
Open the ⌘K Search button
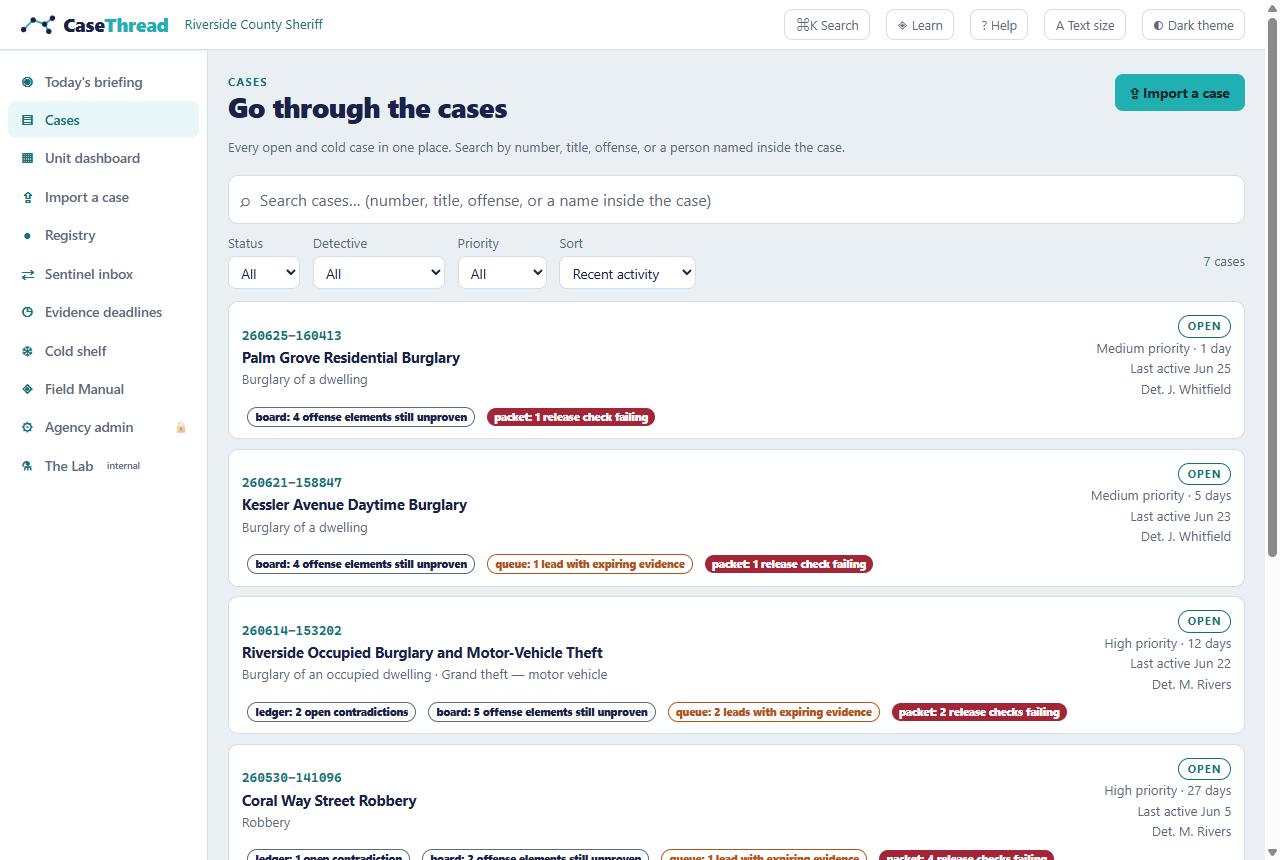click(827, 25)
